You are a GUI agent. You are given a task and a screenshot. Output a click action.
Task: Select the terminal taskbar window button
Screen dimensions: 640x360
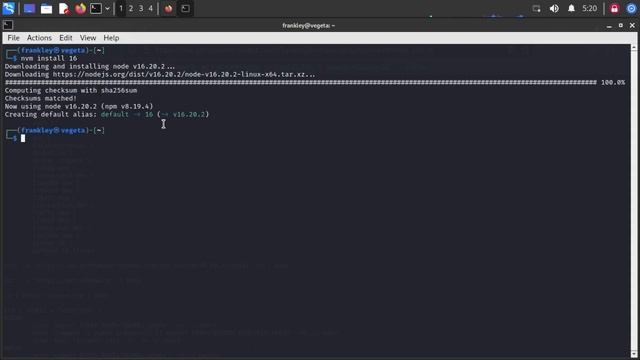185,9
